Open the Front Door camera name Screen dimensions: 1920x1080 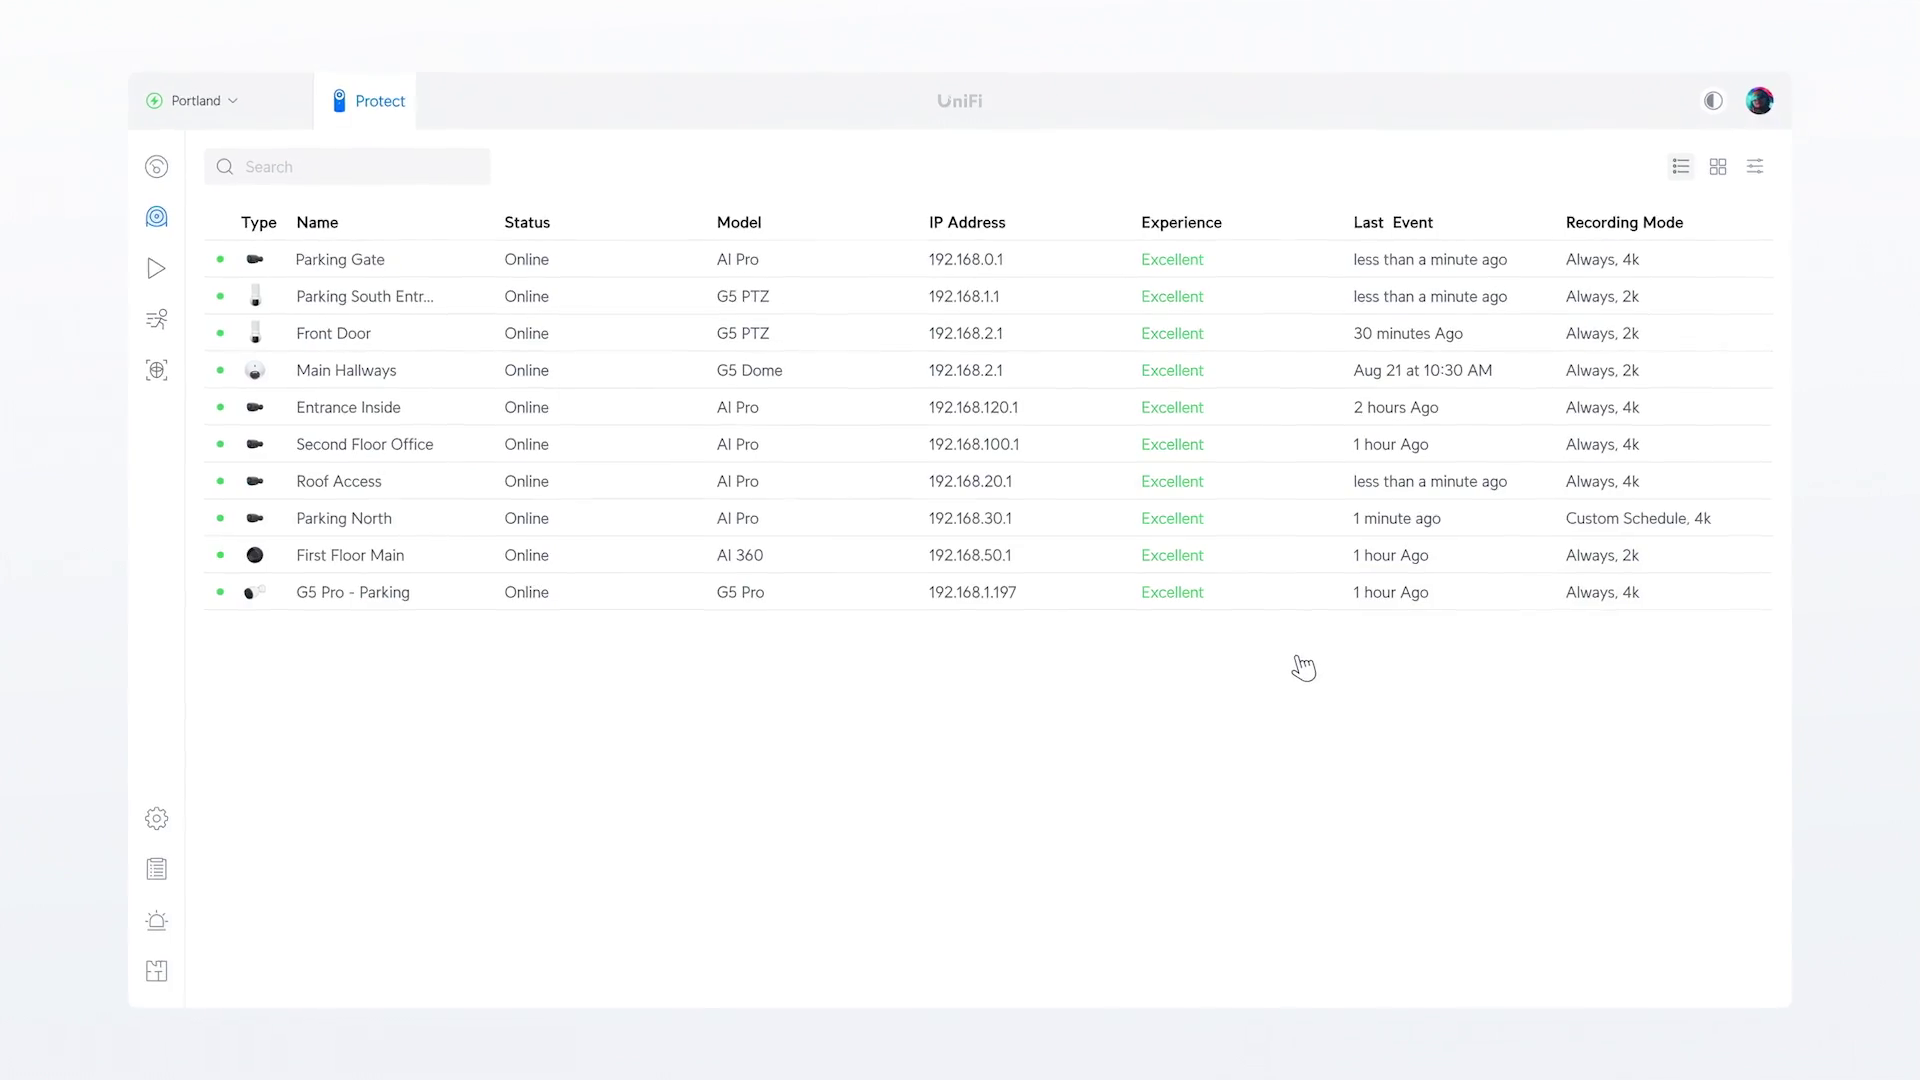[x=333, y=333]
